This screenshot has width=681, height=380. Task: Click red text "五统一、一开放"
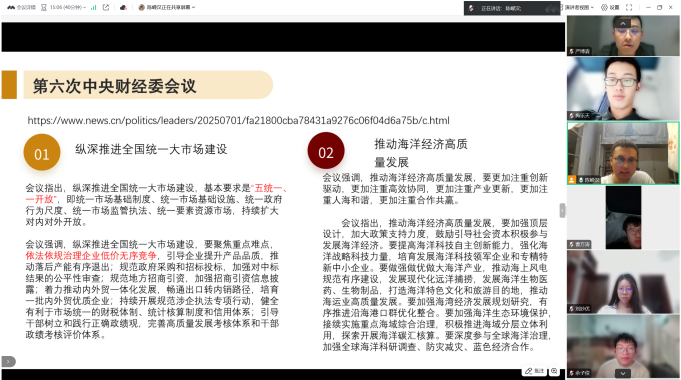(156, 193)
